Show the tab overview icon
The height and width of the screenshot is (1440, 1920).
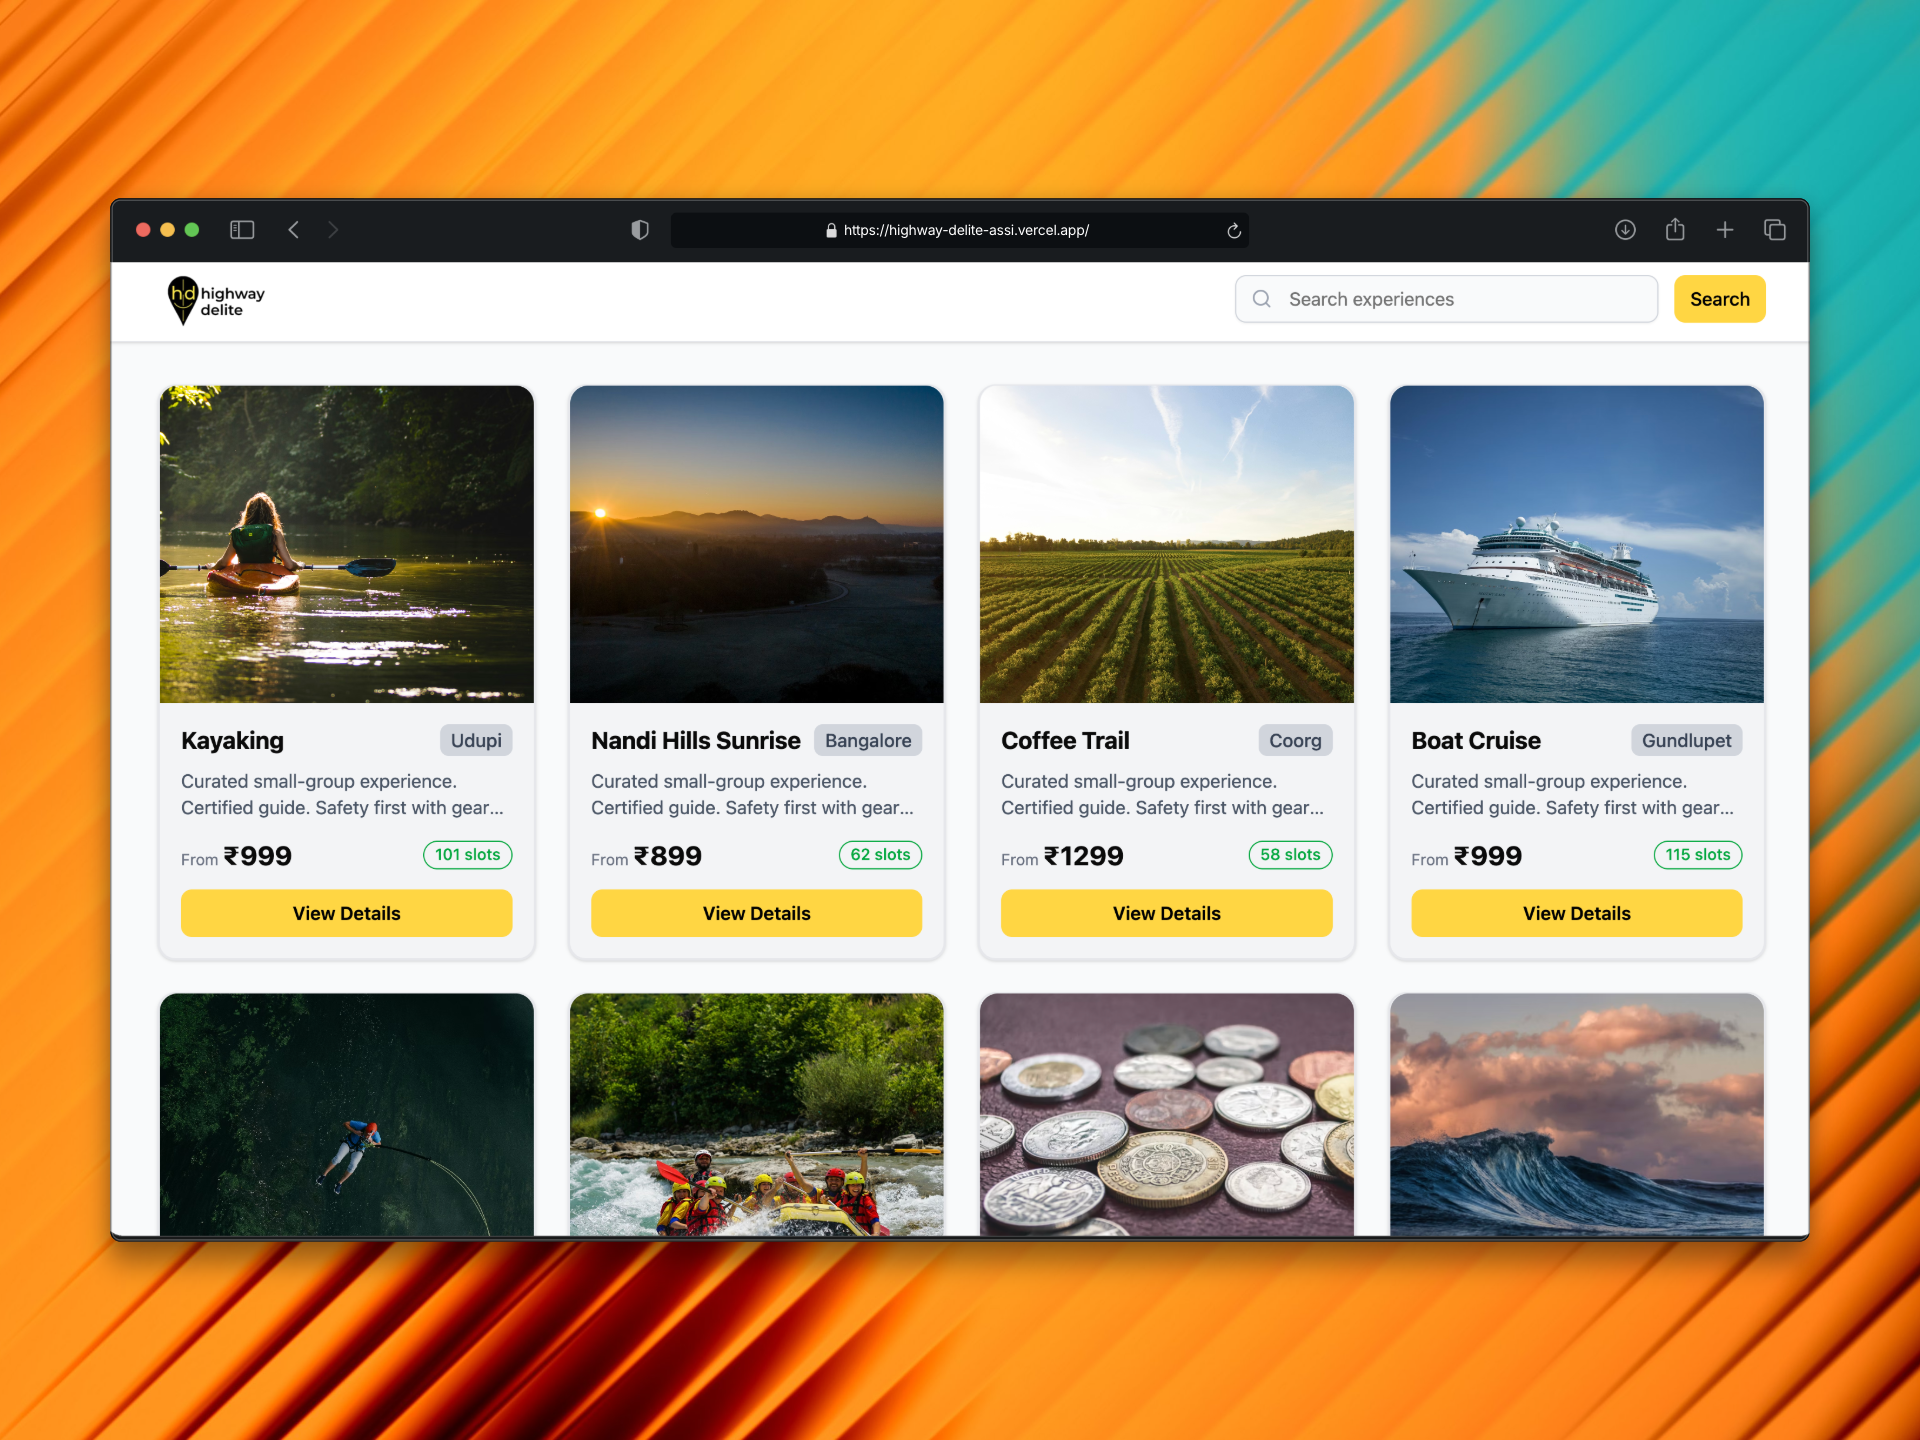click(1775, 230)
